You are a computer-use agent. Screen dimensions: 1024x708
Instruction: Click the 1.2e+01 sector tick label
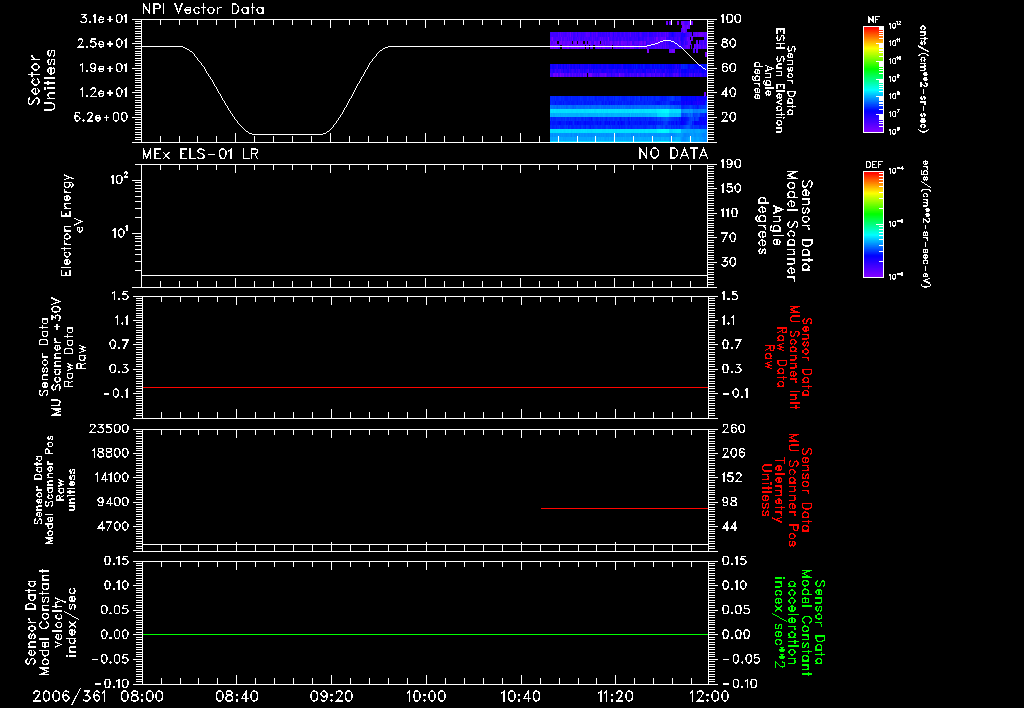click(x=103, y=93)
